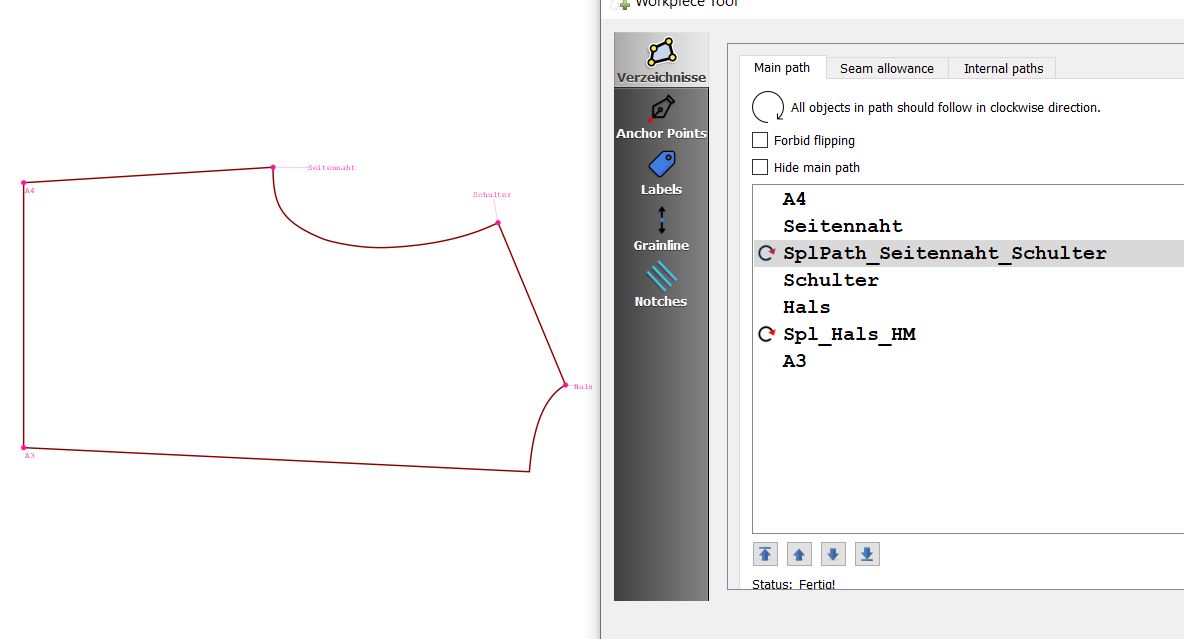Select the Schulter entry in the list
Image resolution: width=1184 pixels, height=639 pixels.
(x=830, y=281)
